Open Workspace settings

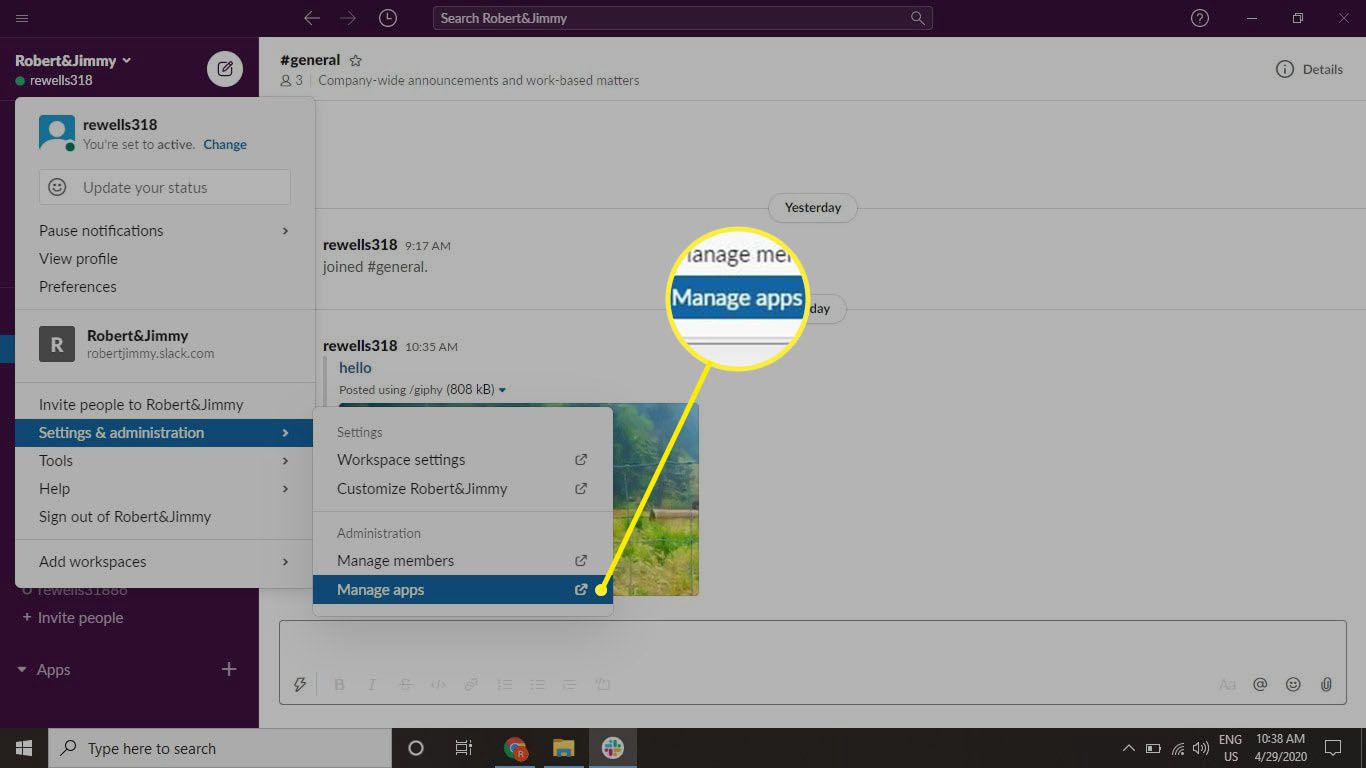coord(462,460)
